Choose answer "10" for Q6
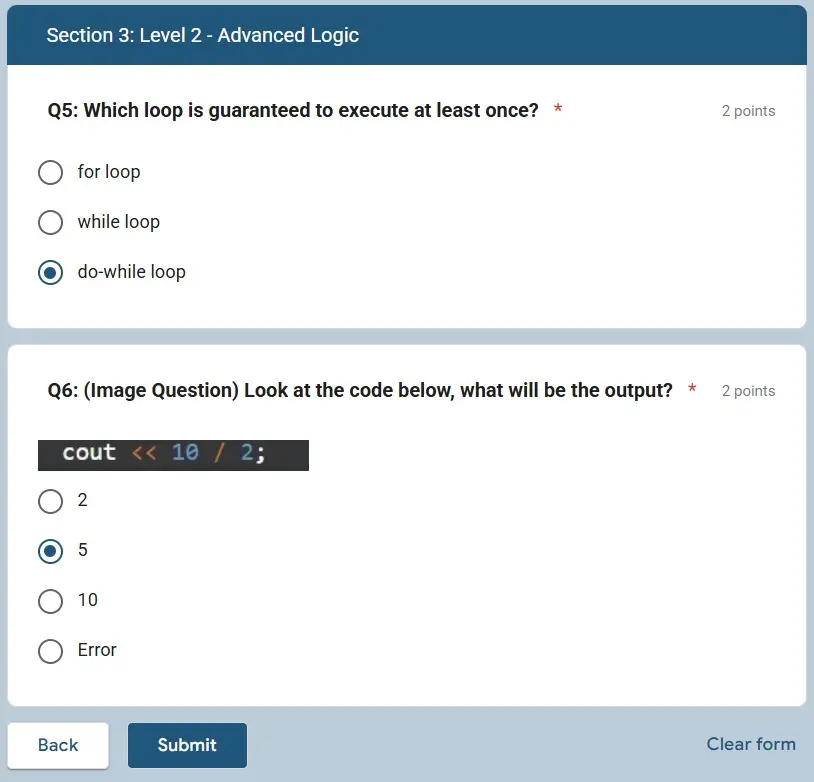The height and width of the screenshot is (782, 814). click(x=50, y=601)
